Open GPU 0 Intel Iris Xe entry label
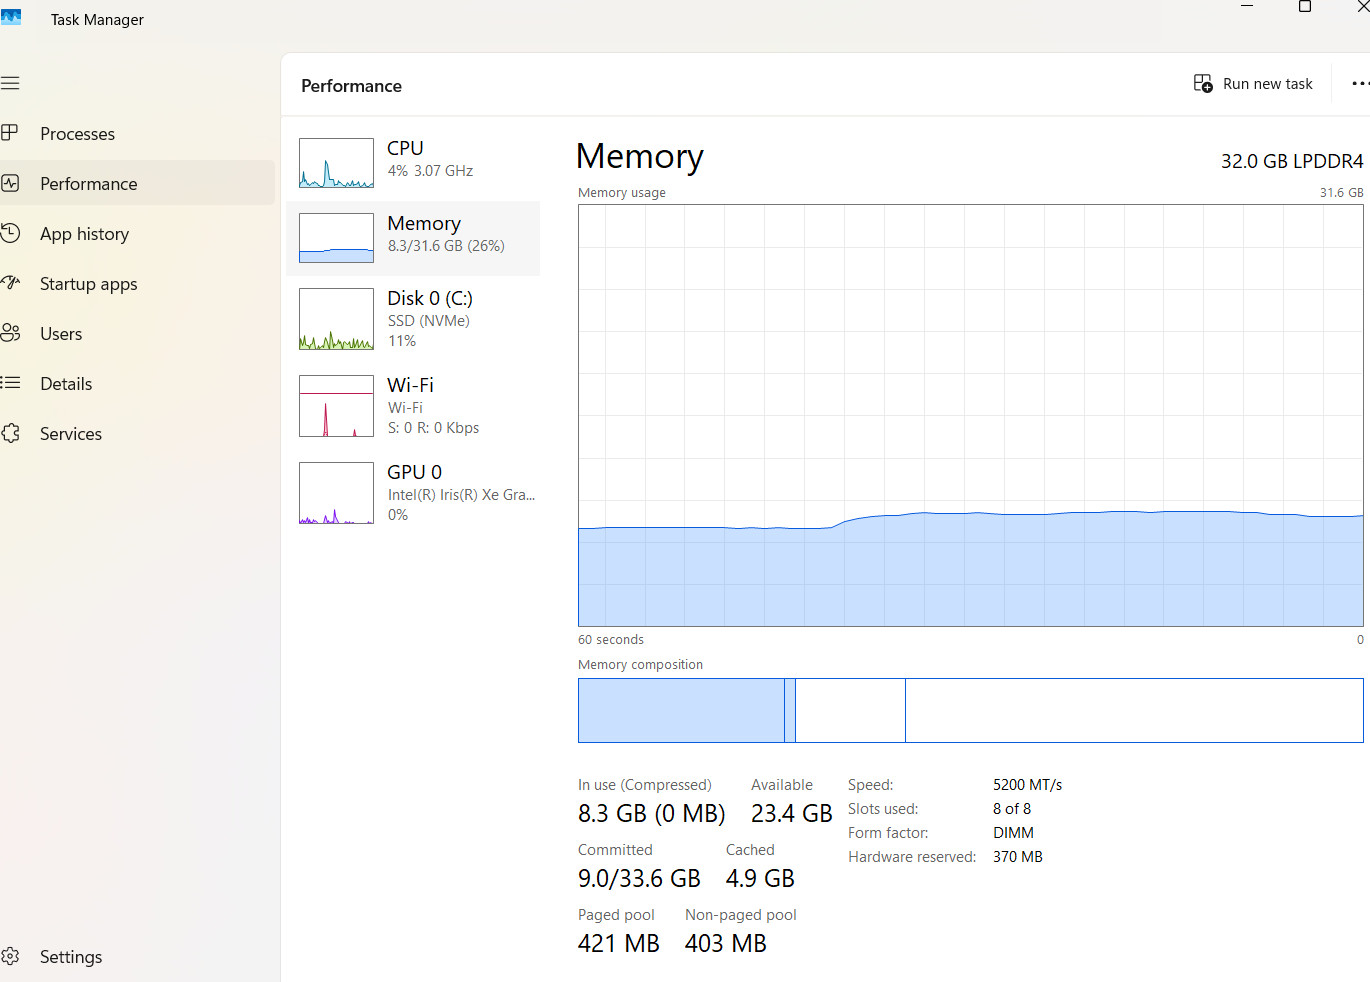 click(461, 493)
